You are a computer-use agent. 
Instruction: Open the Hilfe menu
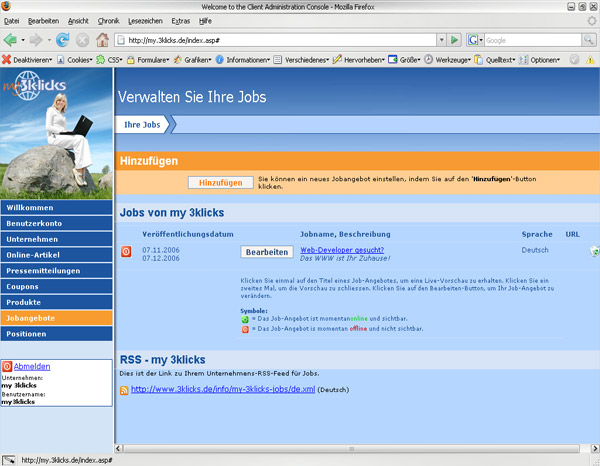click(205, 21)
